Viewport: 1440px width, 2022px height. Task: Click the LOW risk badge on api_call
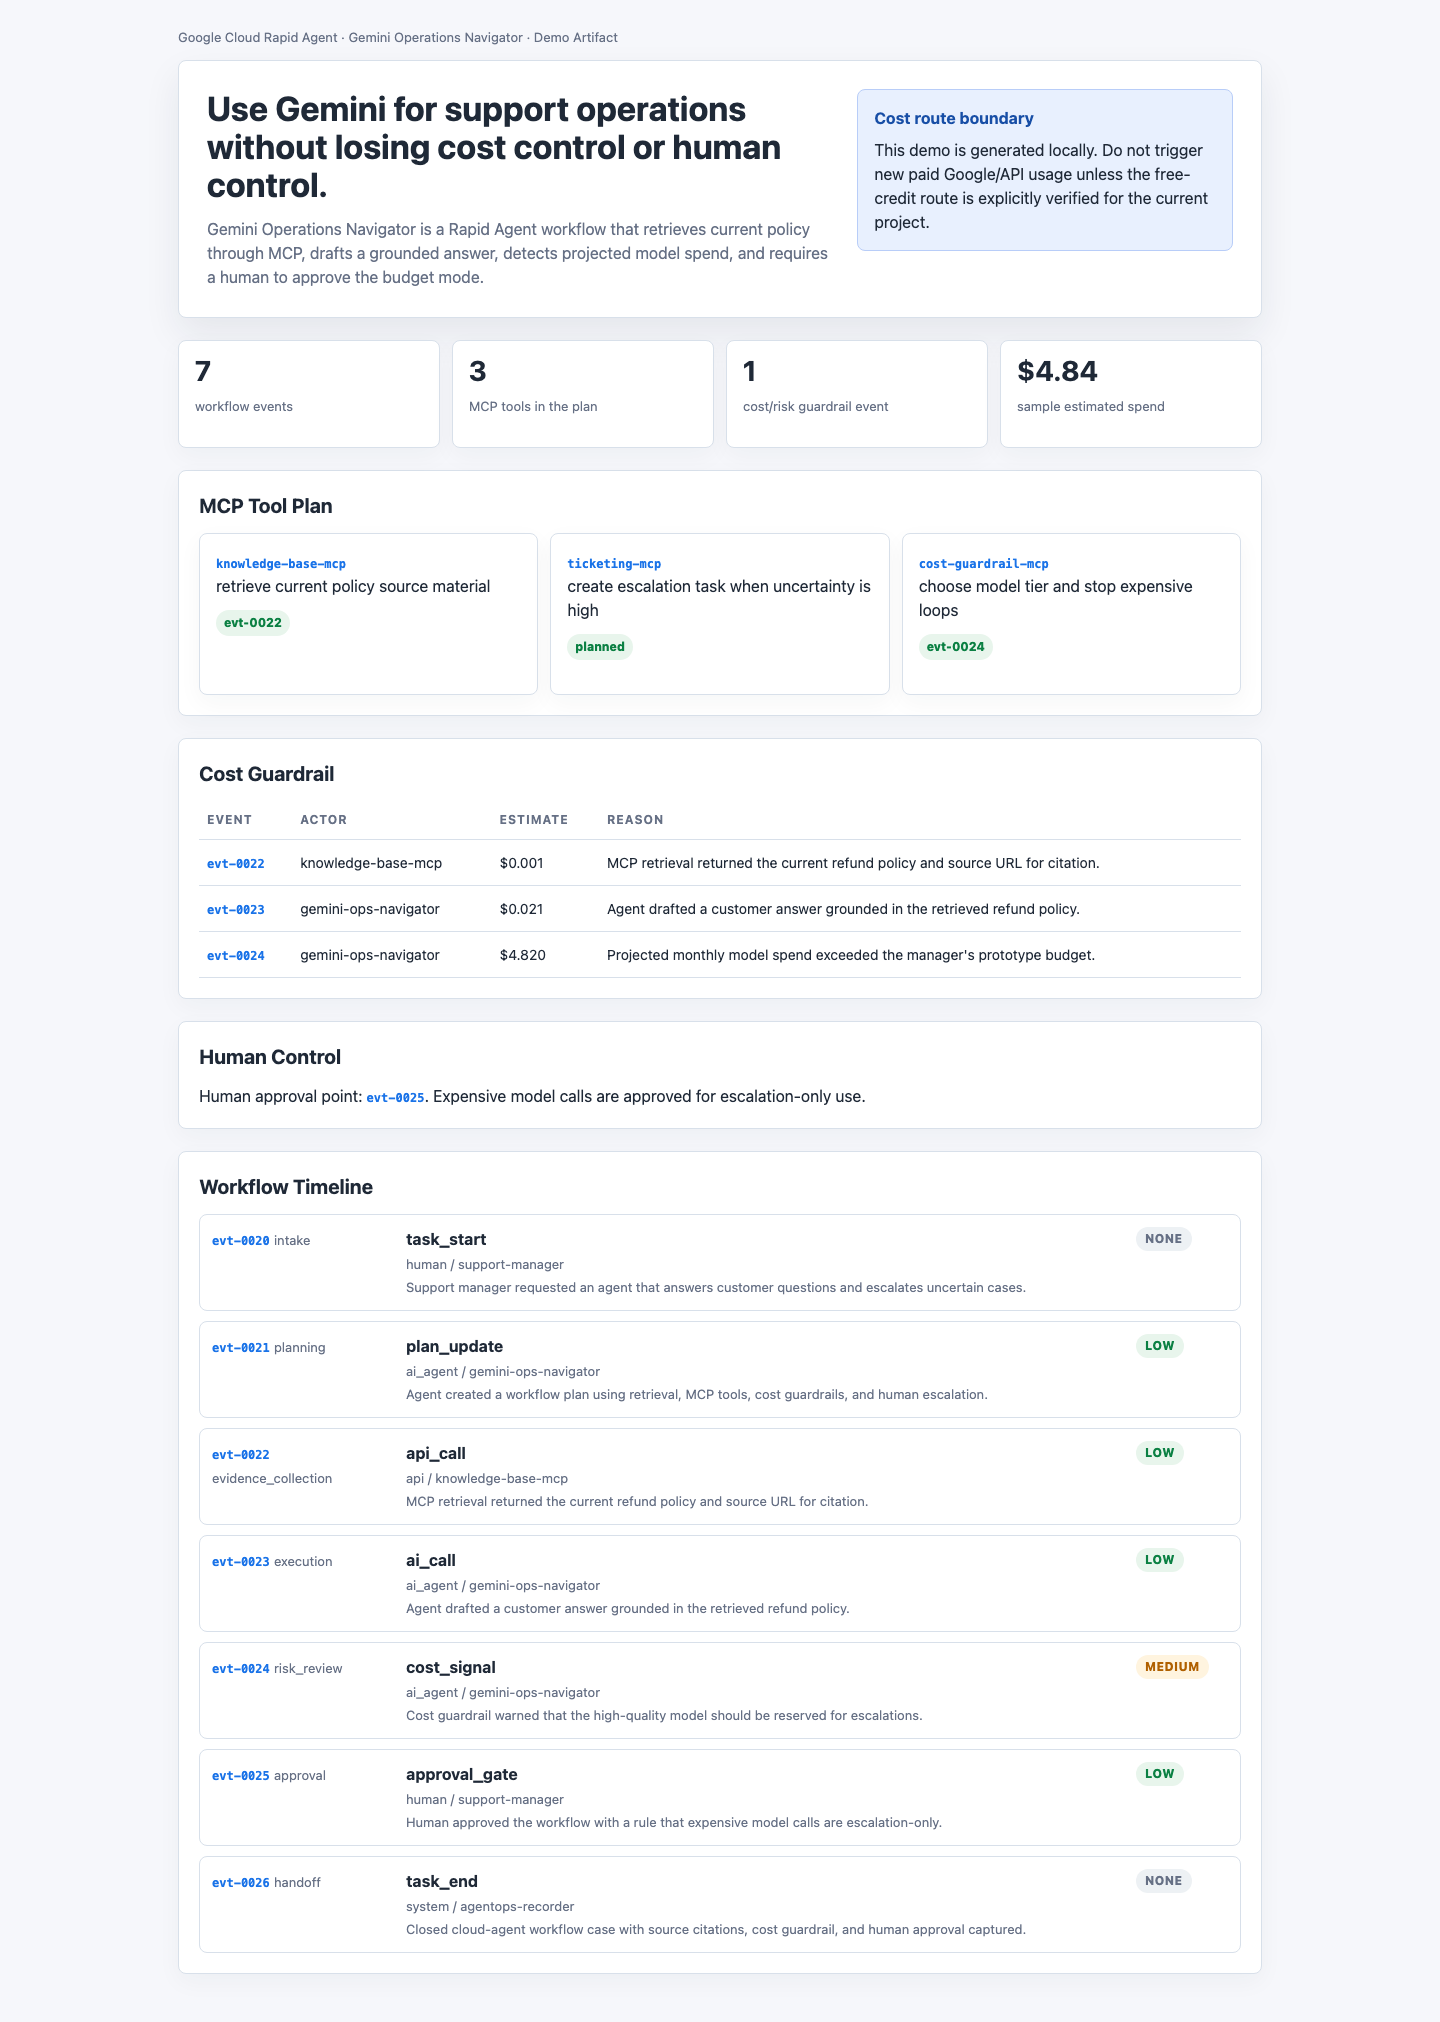pyautogui.click(x=1160, y=1453)
